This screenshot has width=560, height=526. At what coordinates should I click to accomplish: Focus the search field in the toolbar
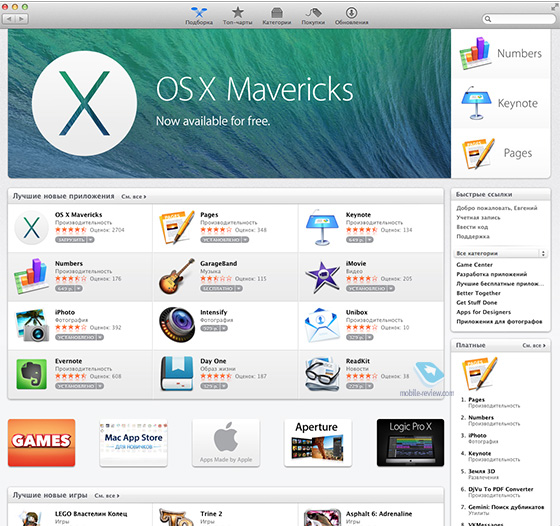(519, 19)
